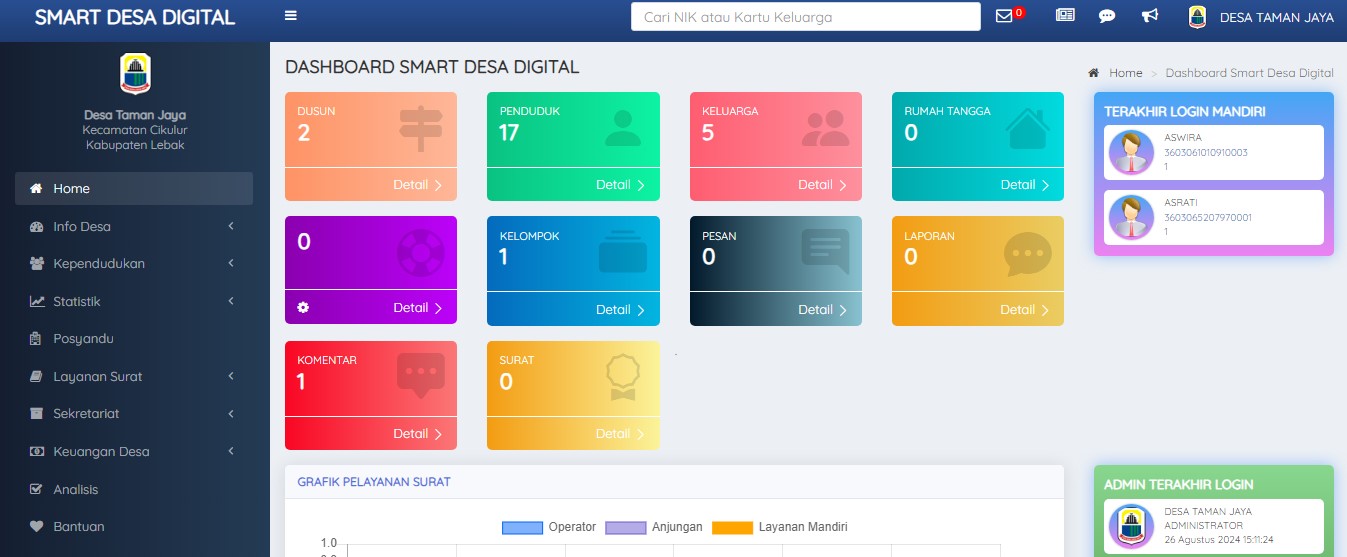Click the hamburger sidebar toggle icon
This screenshot has height=557, width=1347.
point(291,16)
